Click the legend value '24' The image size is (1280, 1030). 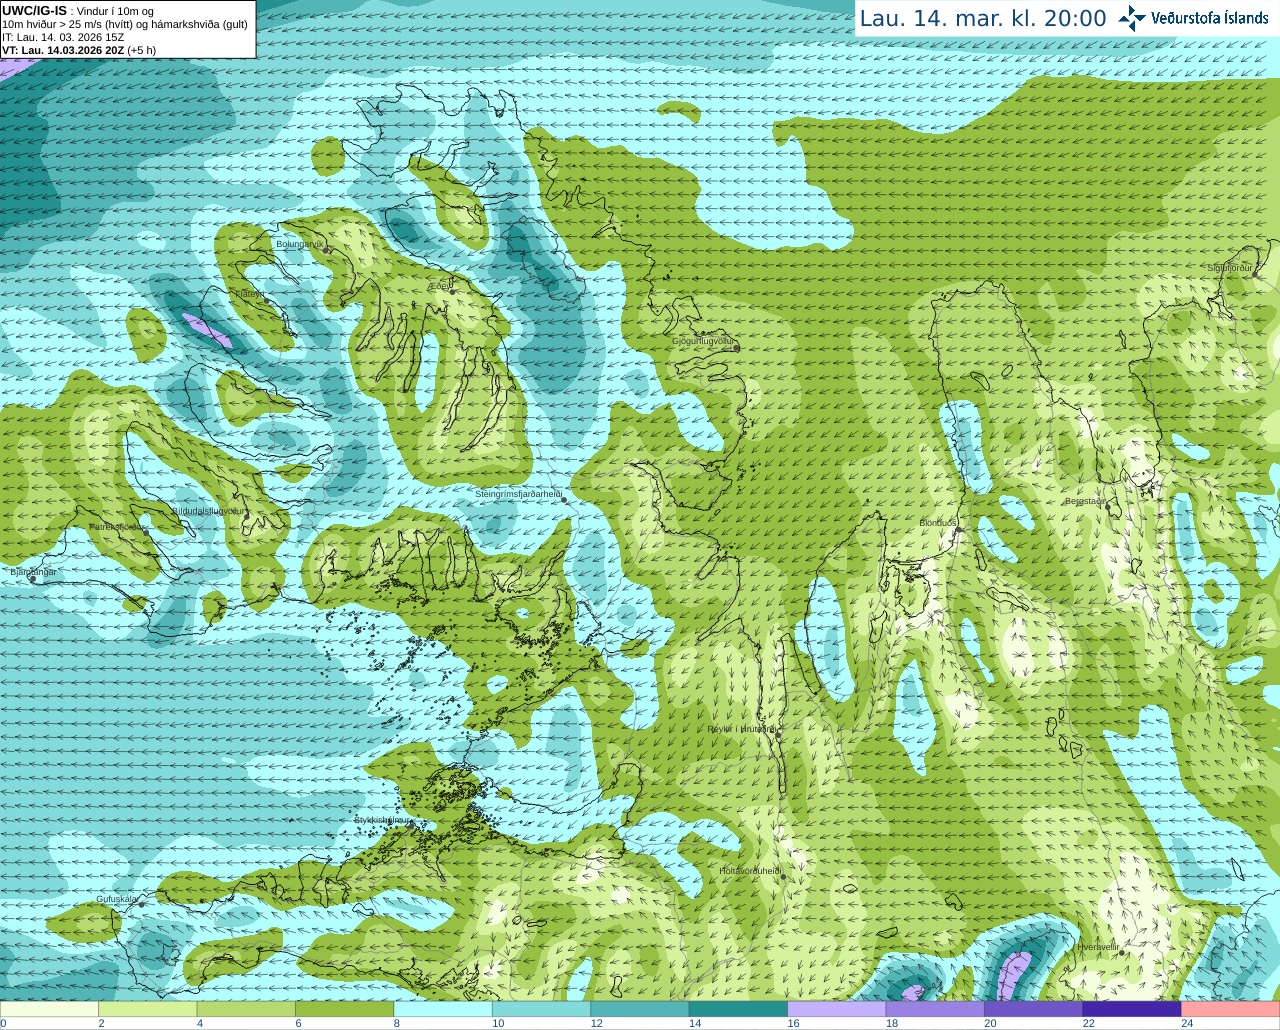1187,1023
